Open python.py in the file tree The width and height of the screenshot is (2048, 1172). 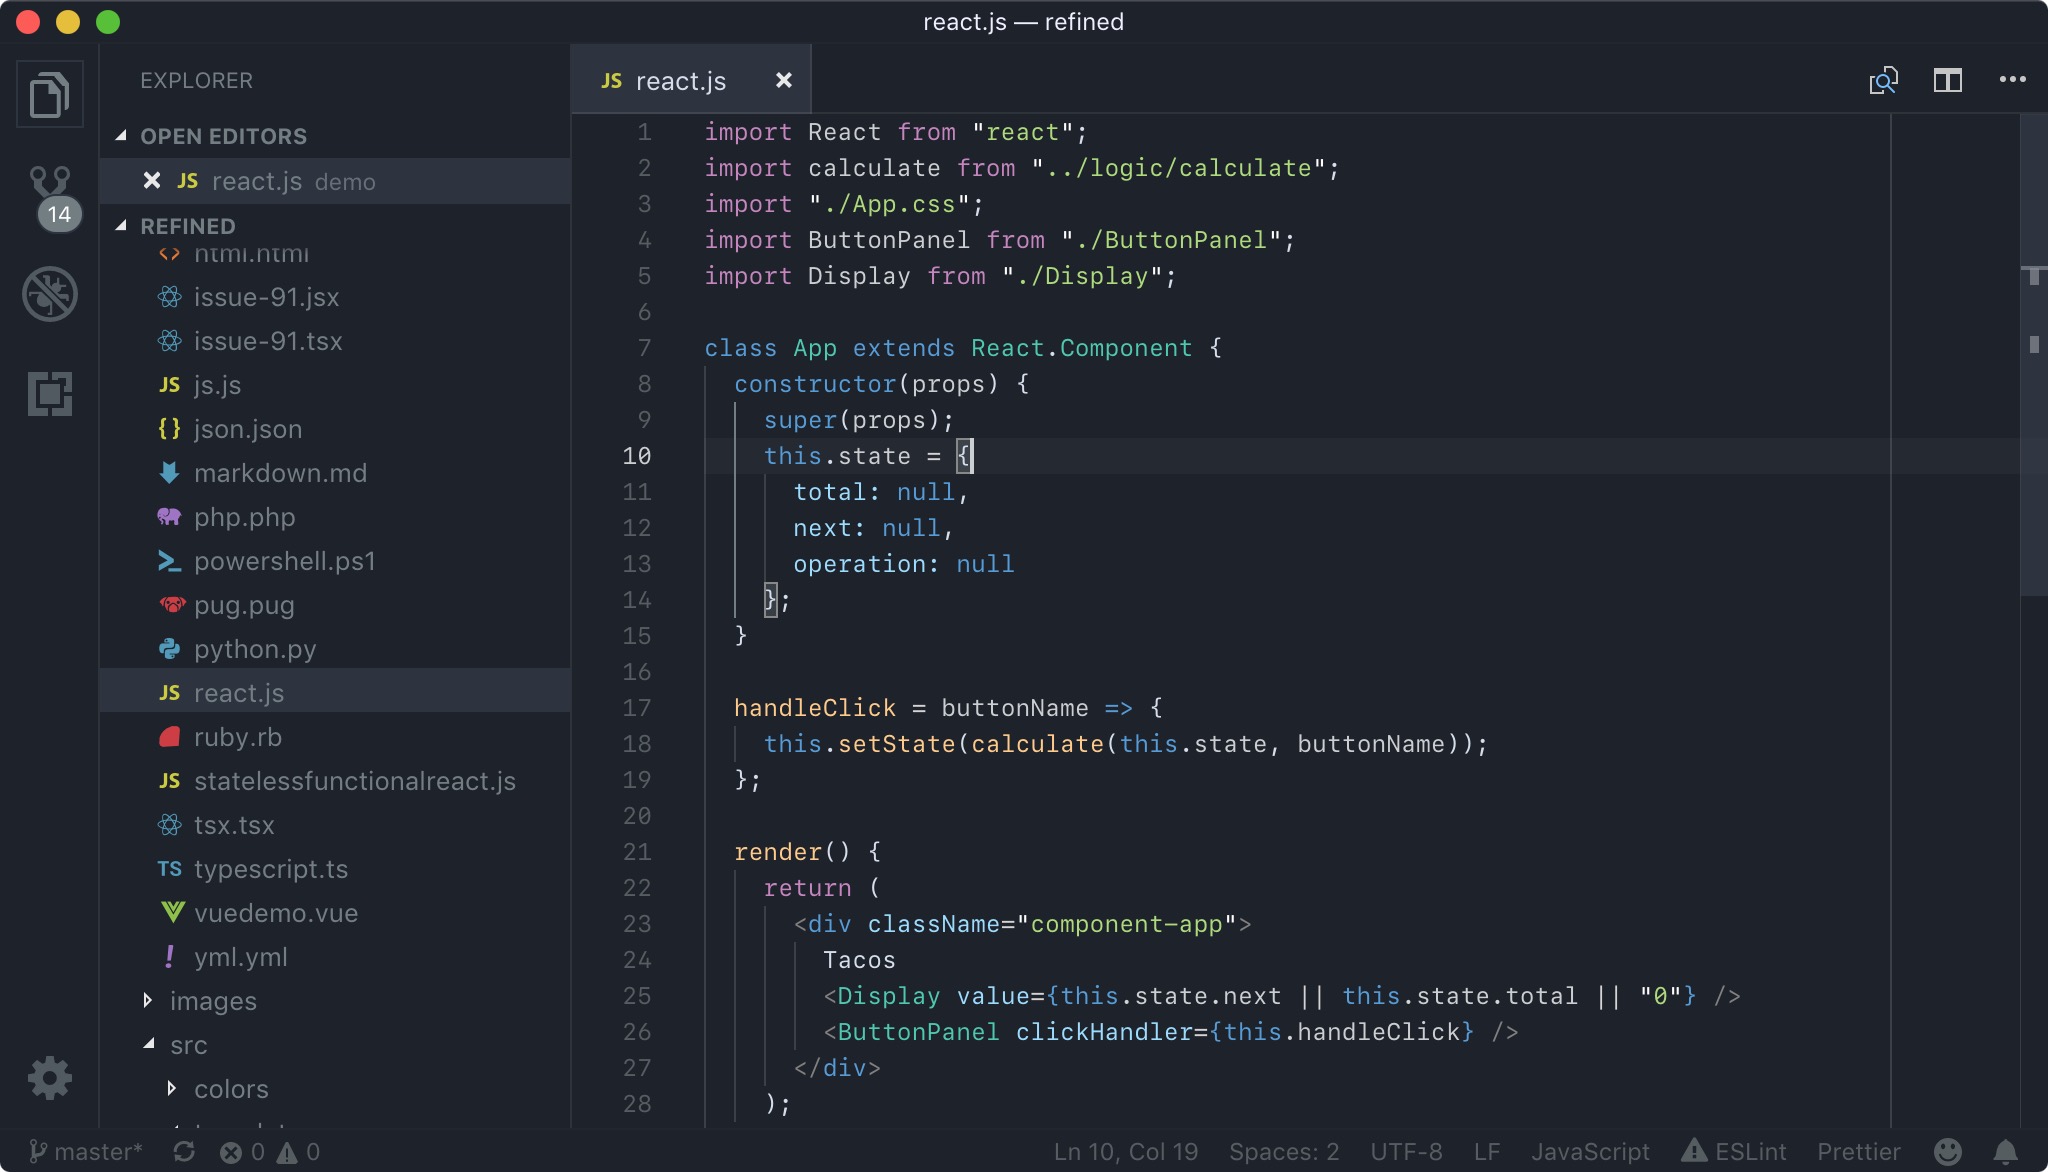(x=254, y=649)
